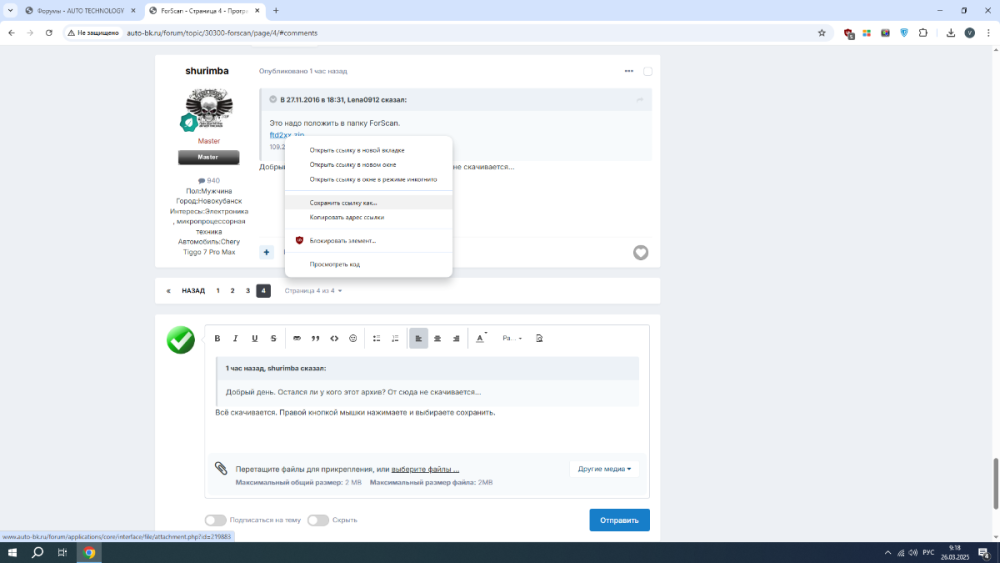Choose Открыть ссылку в окне в режиме инкогнито
The height and width of the screenshot is (563, 1000).
(369, 180)
